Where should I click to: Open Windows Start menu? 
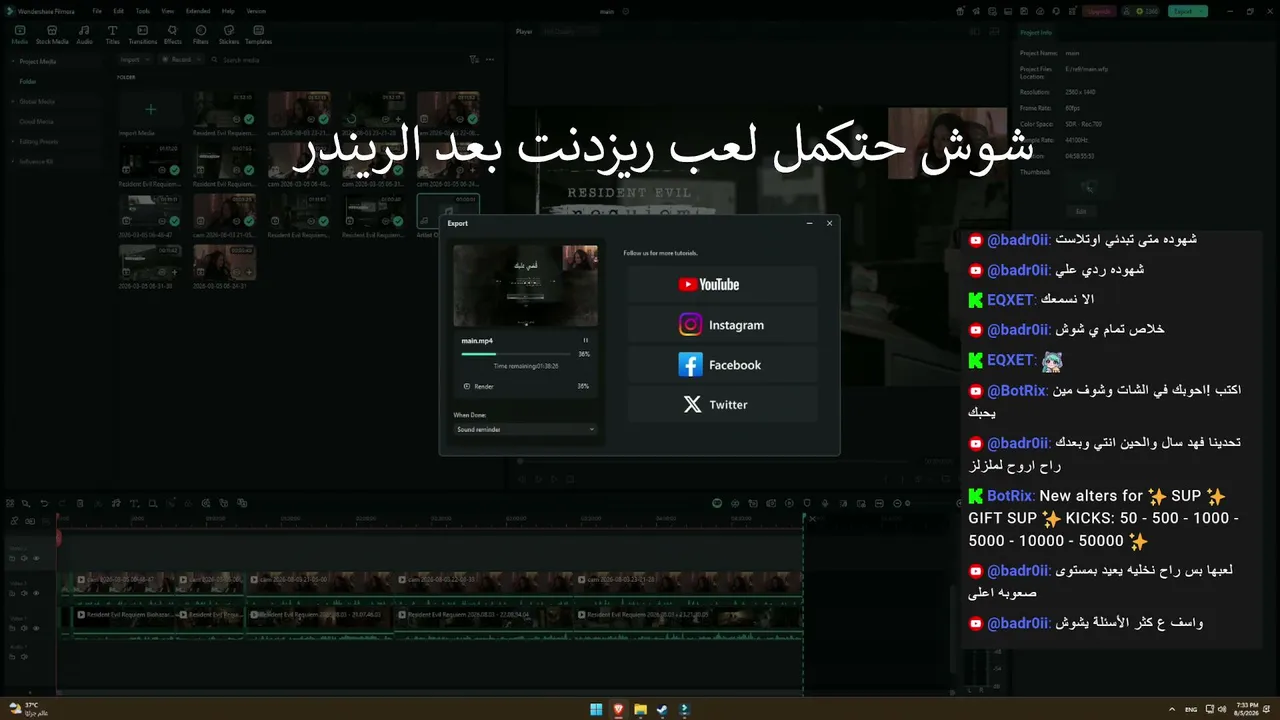click(x=596, y=710)
